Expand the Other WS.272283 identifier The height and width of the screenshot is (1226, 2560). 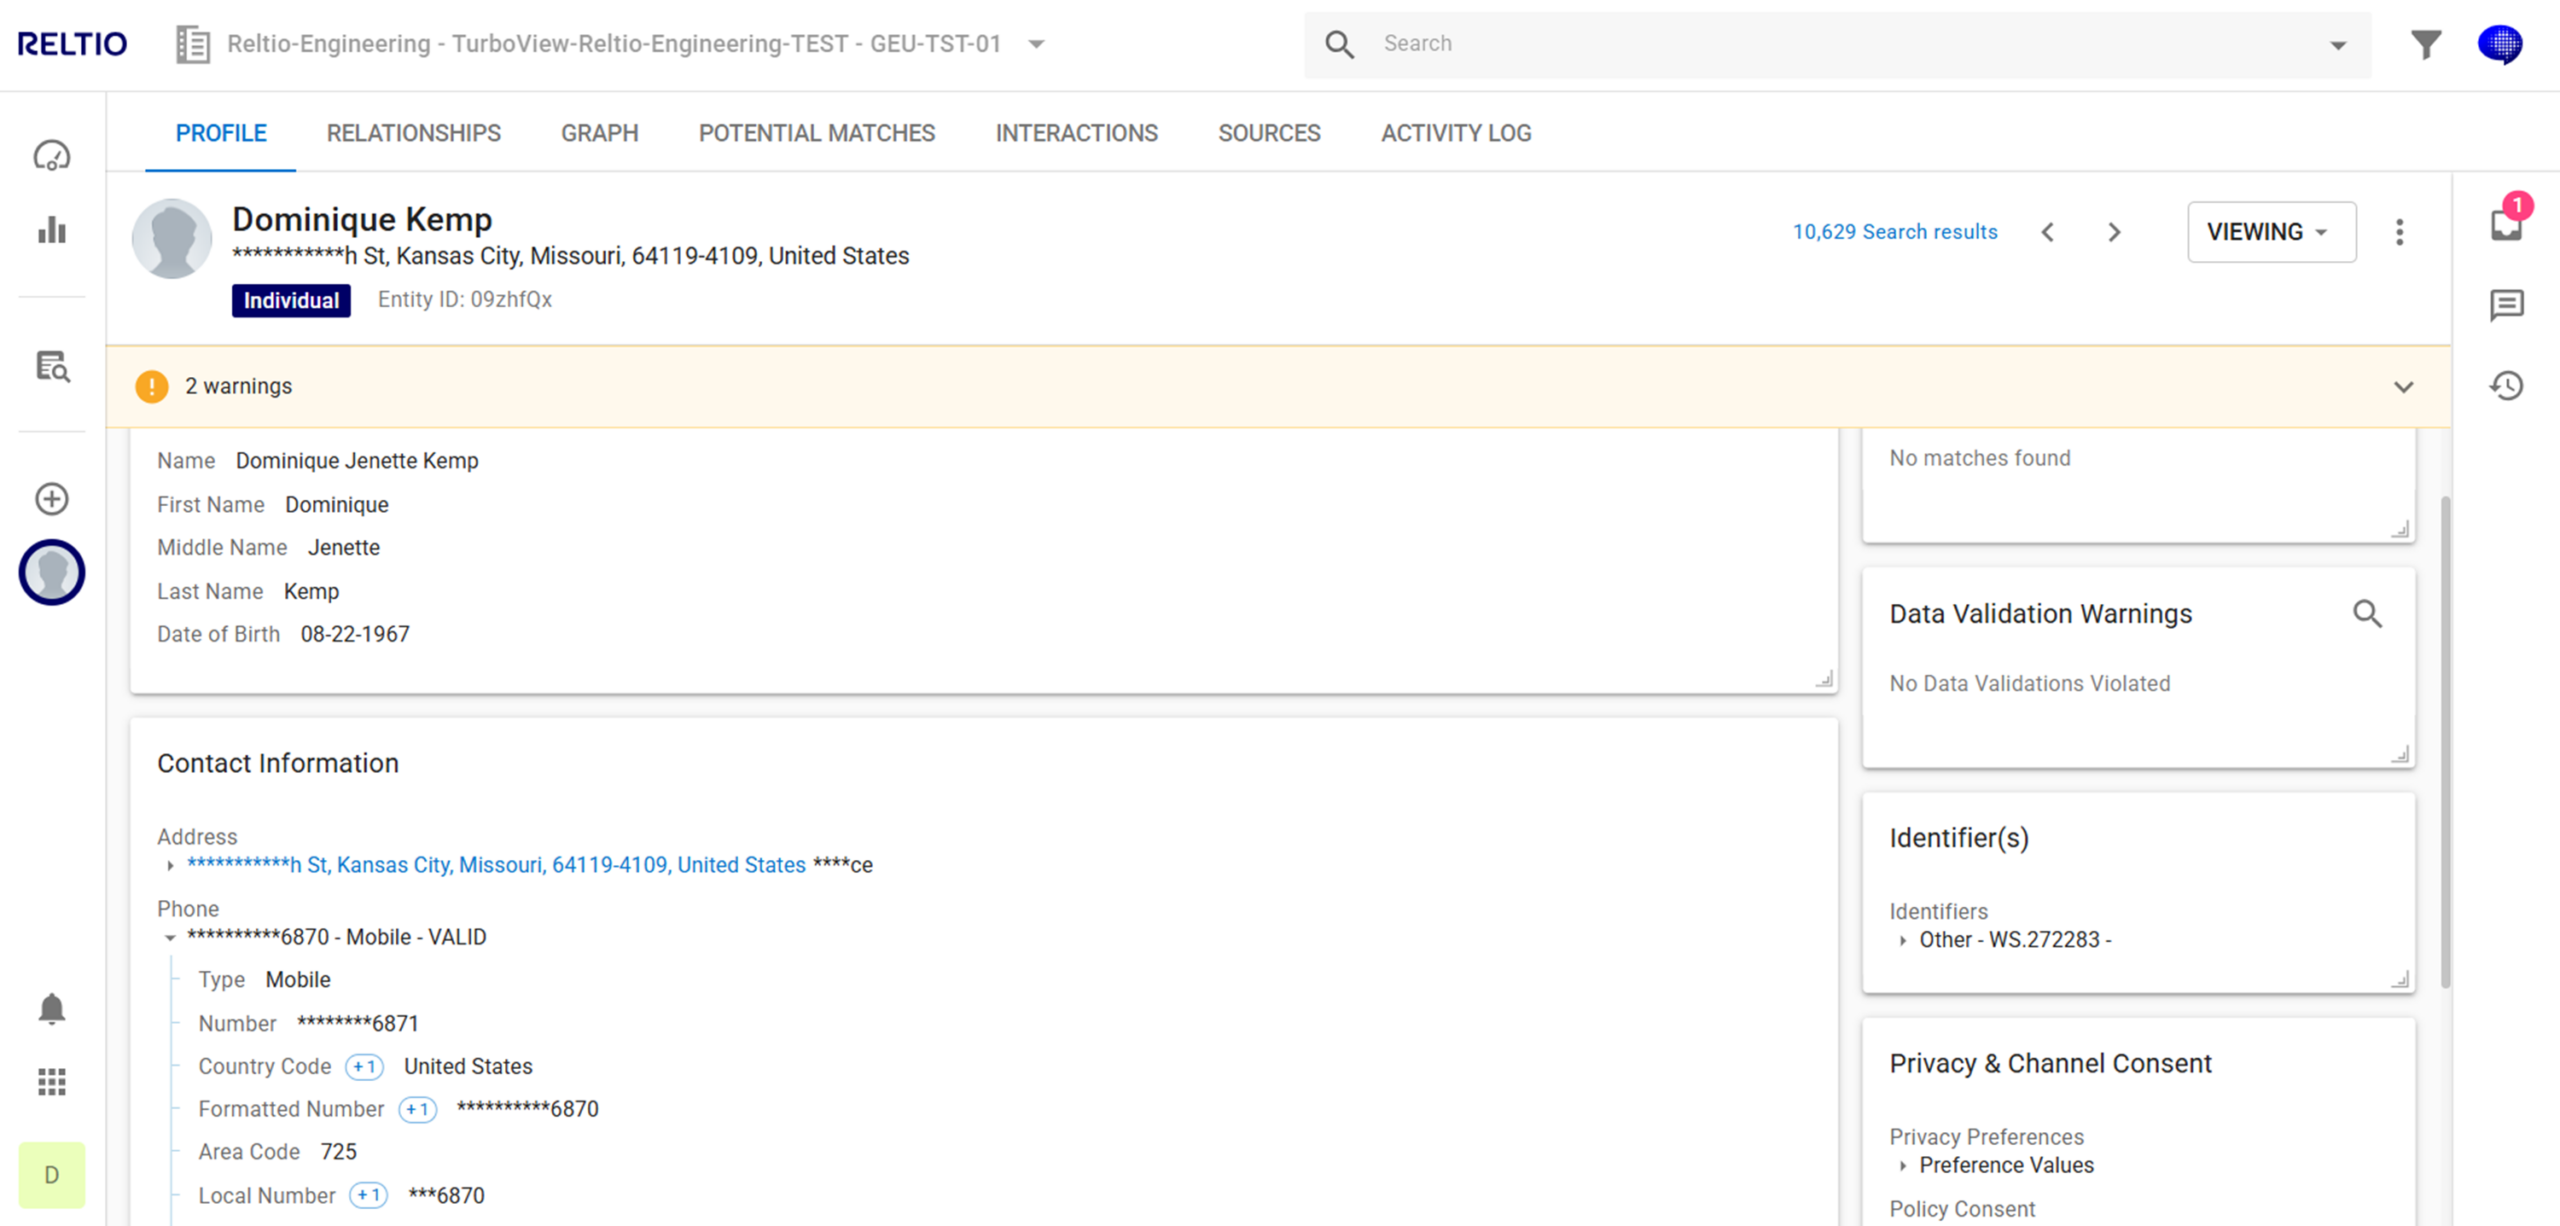pos(1903,941)
